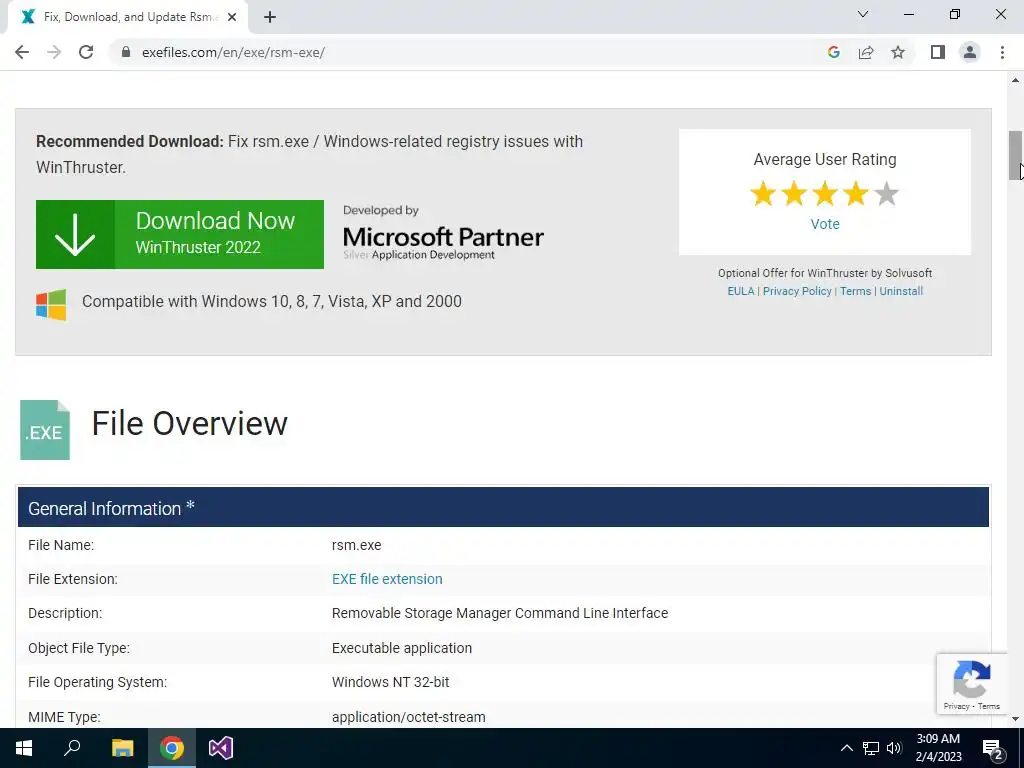Rate with the first star
The width and height of the screenshot is (1024, 768).
tap(763, 194)
